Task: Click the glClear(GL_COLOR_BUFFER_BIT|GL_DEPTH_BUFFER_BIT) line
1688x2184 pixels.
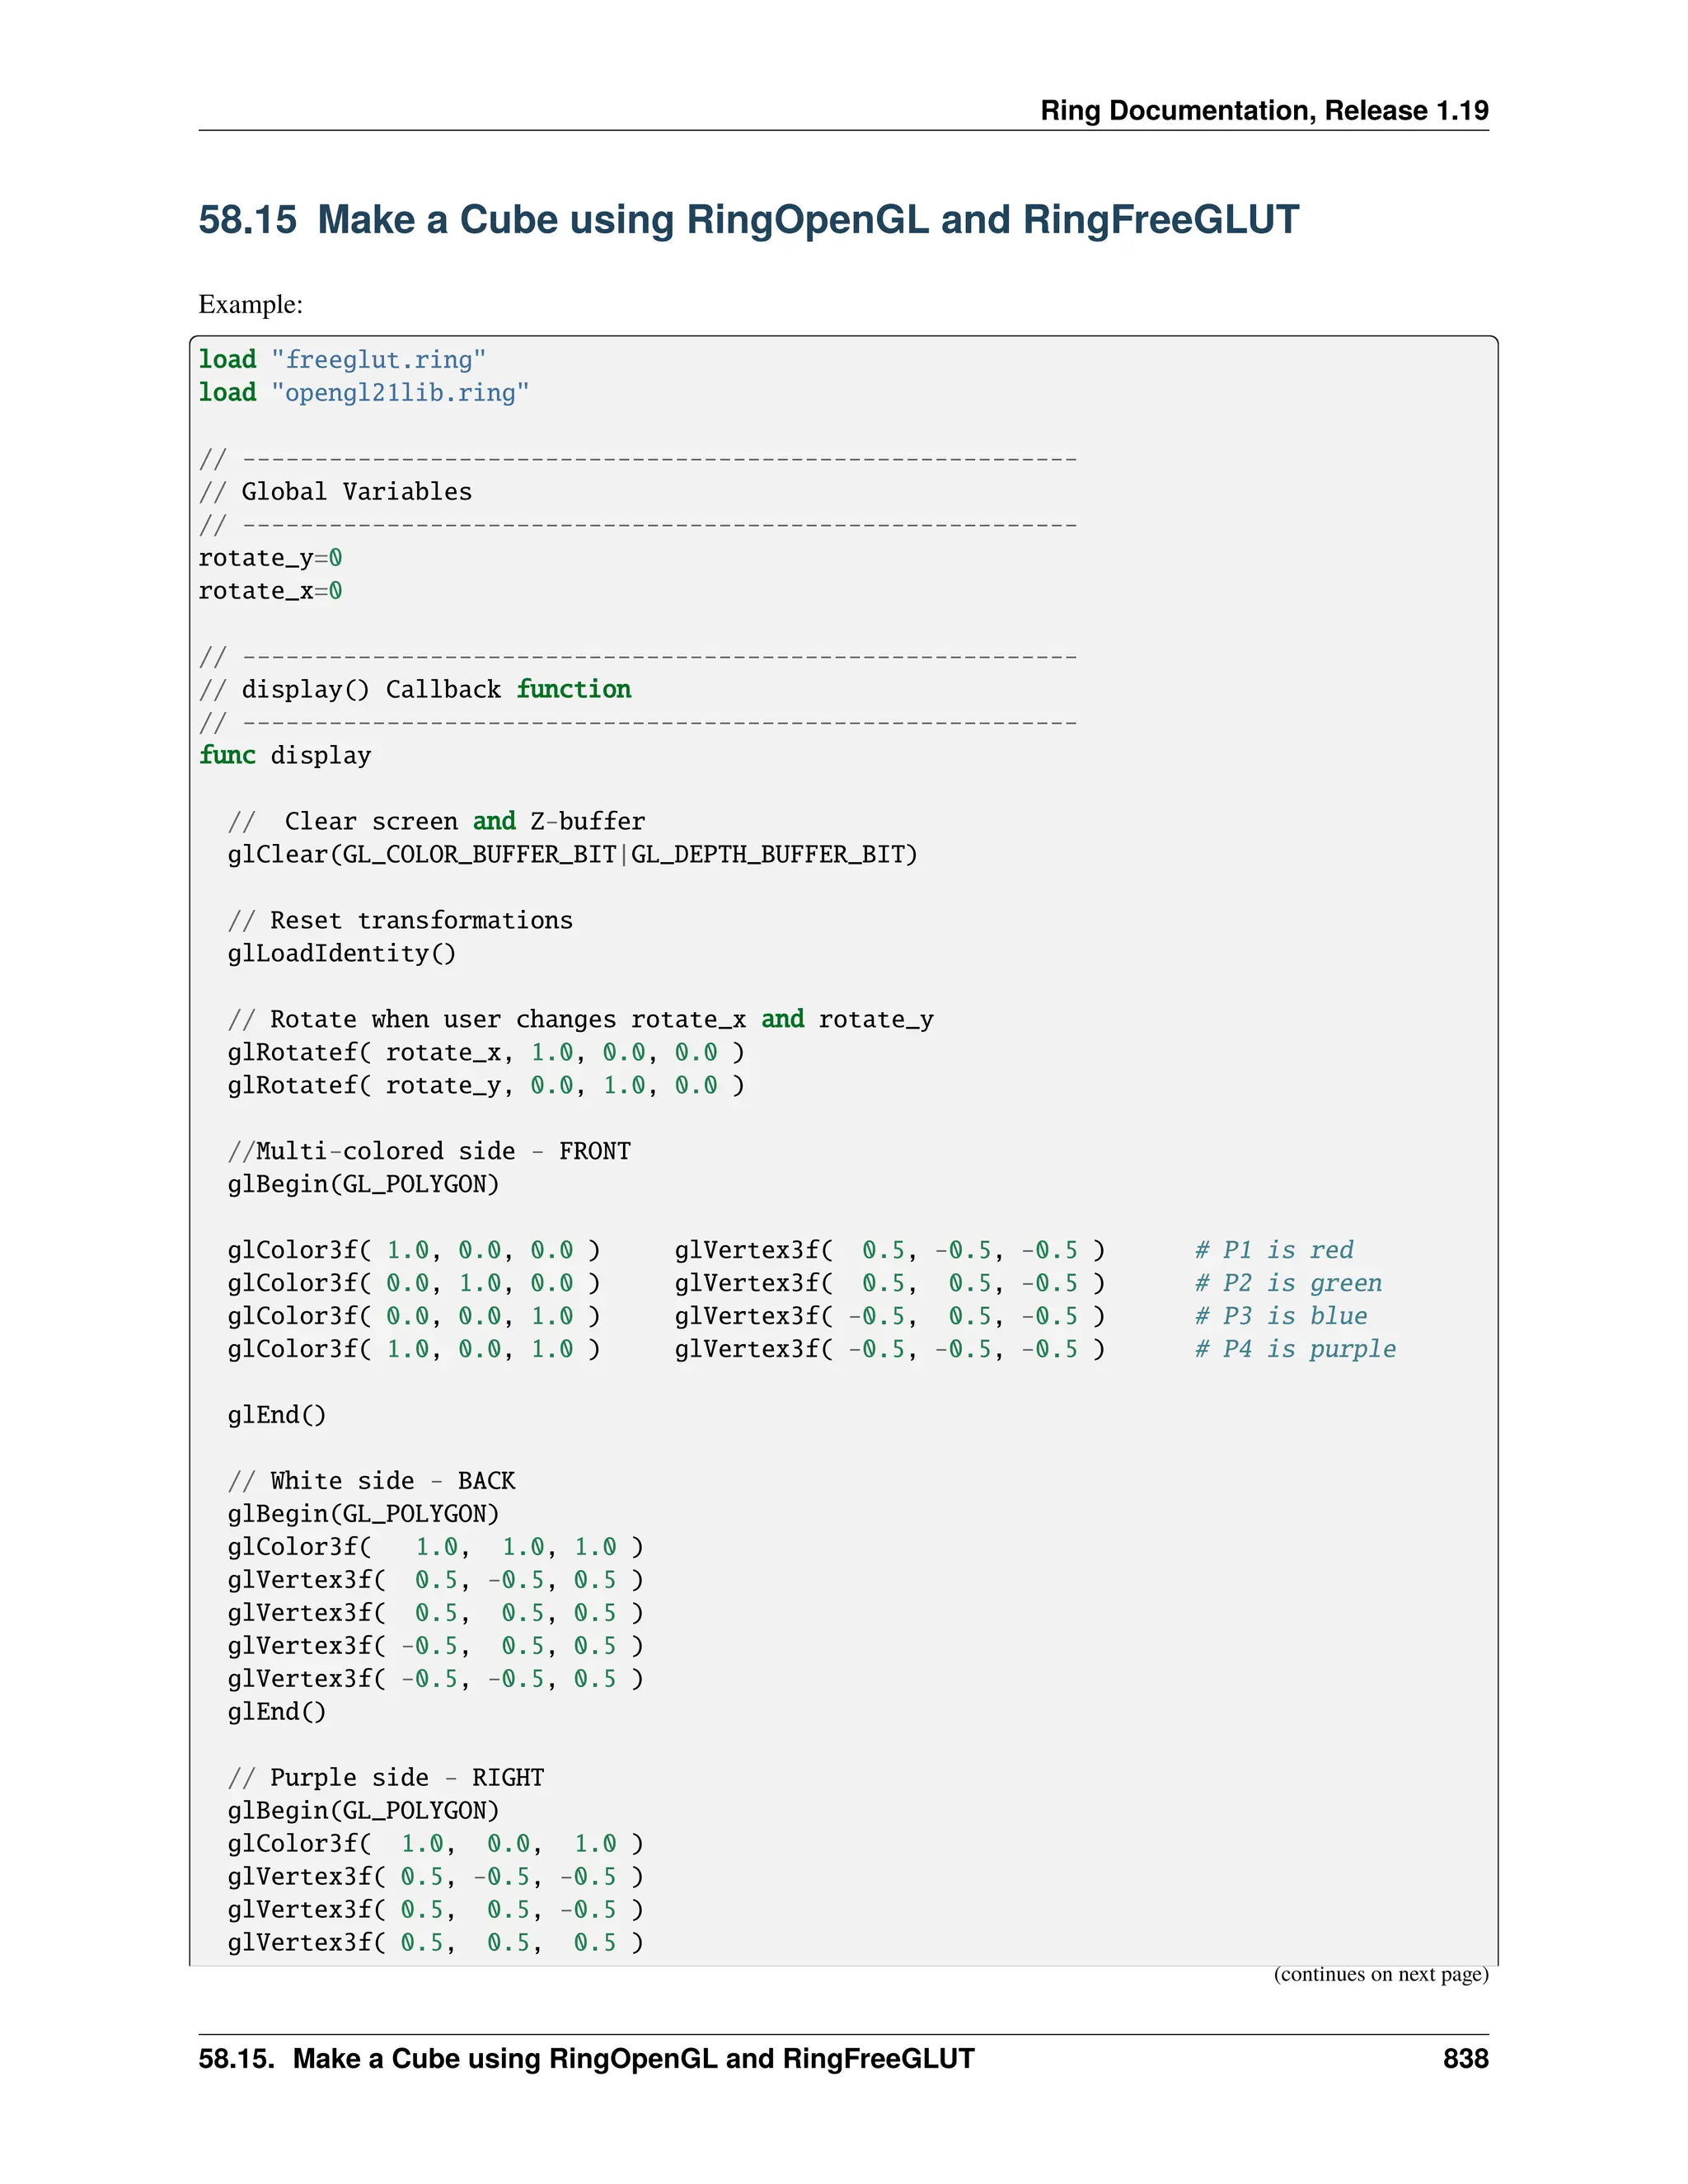Action: [x=572, y=854]
